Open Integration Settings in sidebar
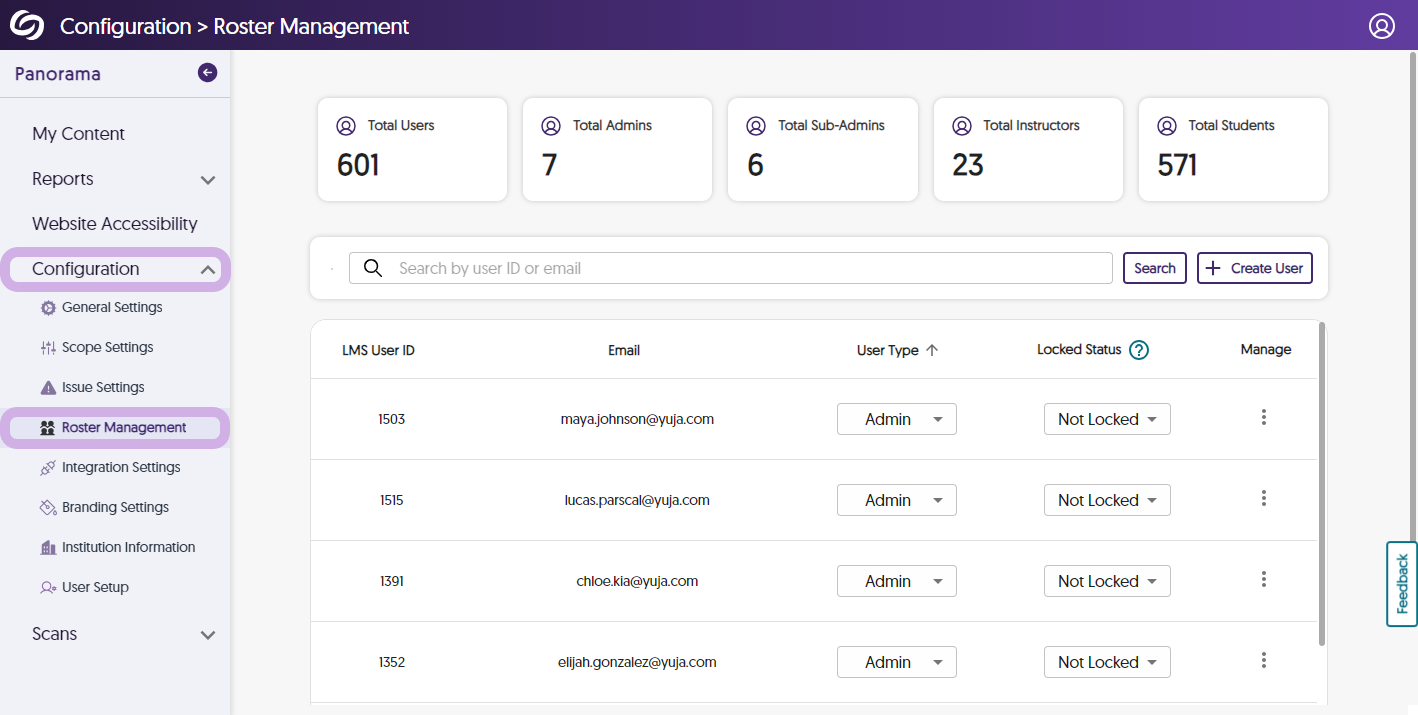This screenshot has width=1418, height=715. 120,467
